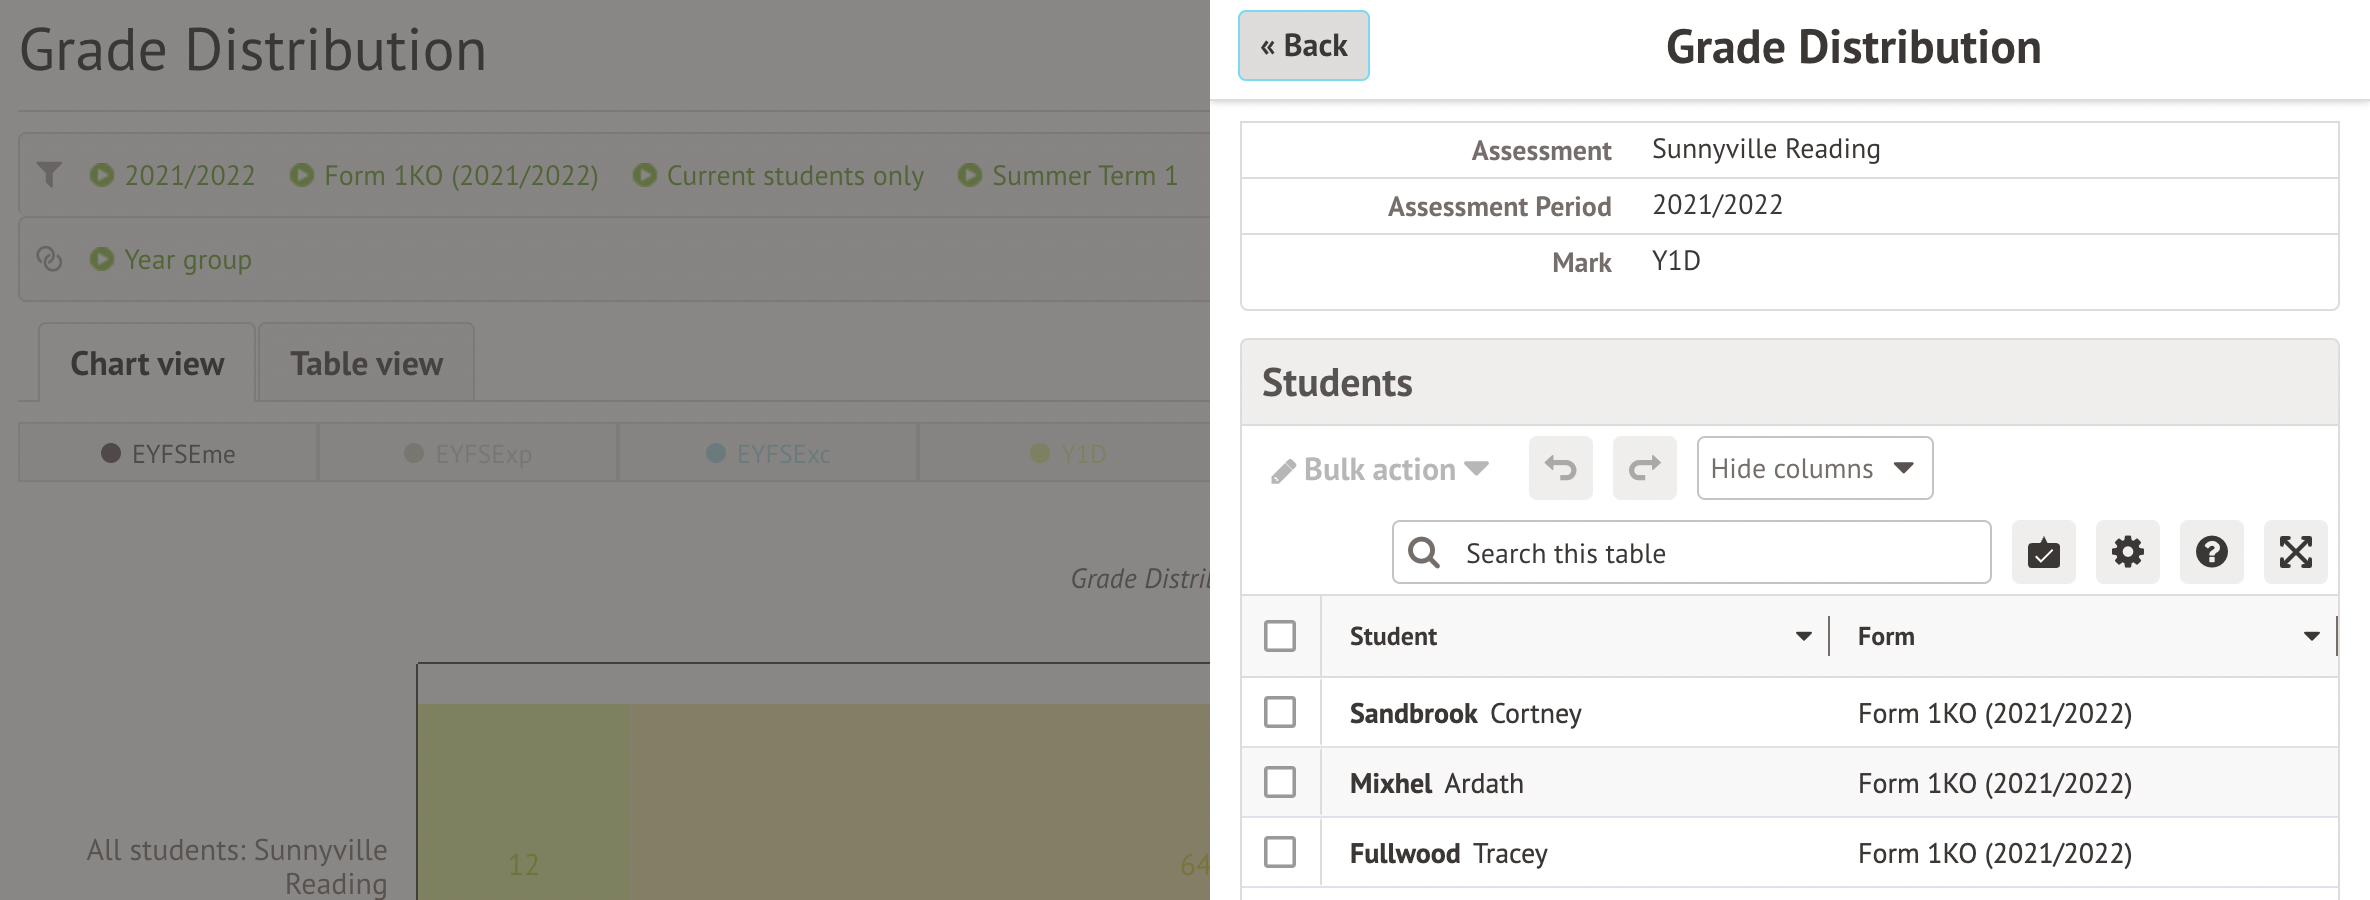Screen dimensions: 2370x900
Task: Click the filter funnel icon
Action: [49, 175]
